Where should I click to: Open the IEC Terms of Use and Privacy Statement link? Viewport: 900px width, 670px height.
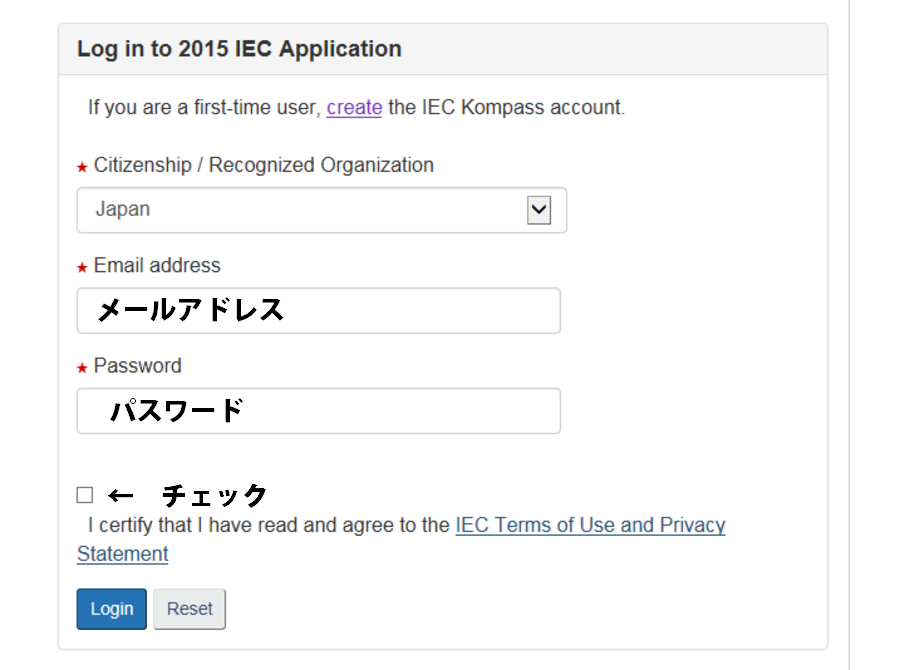click(590, 525)
